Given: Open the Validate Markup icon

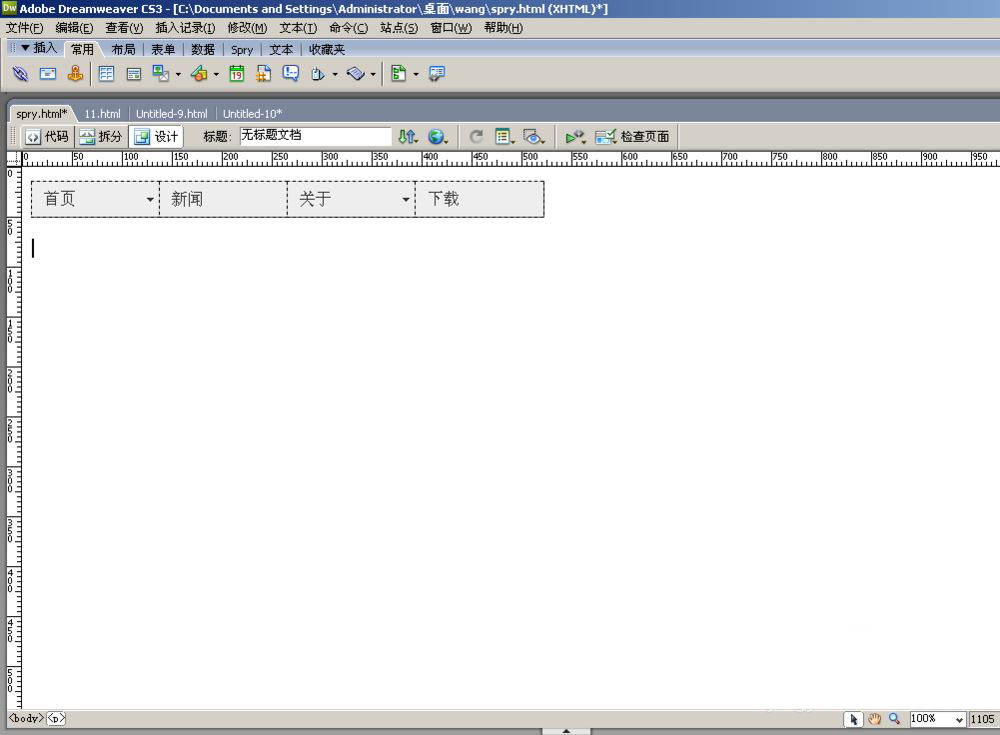Looking at the screenshot, I should 575,137.
